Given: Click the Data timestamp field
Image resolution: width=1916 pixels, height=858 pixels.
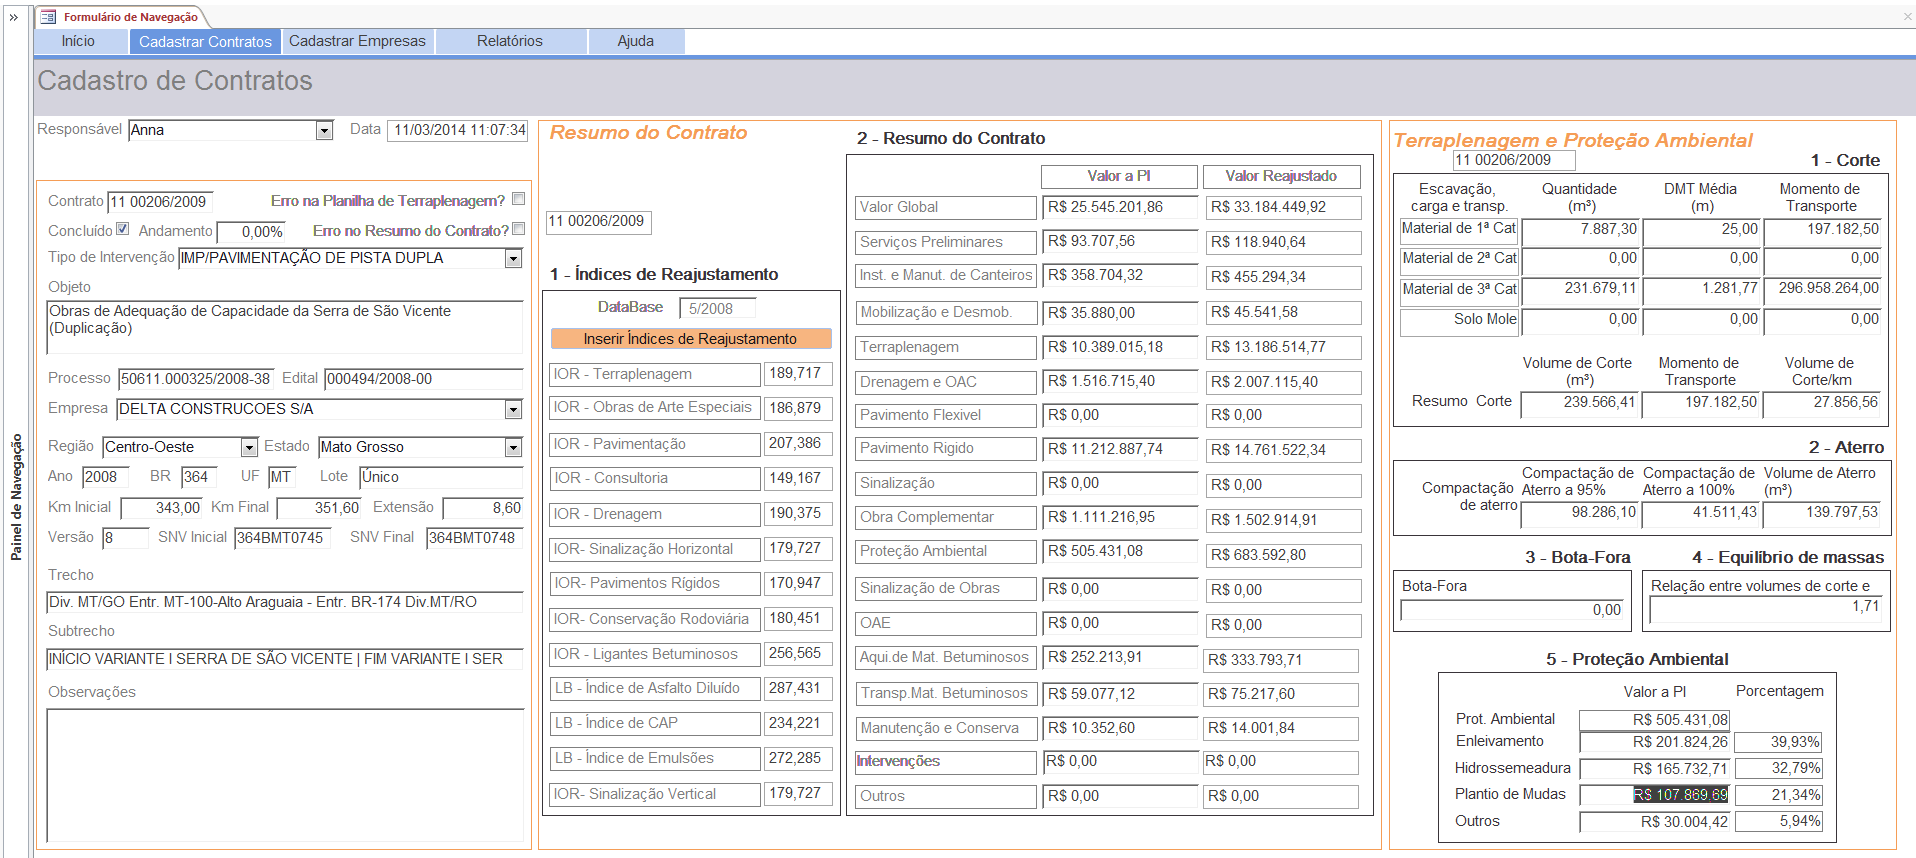Looking at the screenshot, I should pyautogui.click(x=458, y=130).
